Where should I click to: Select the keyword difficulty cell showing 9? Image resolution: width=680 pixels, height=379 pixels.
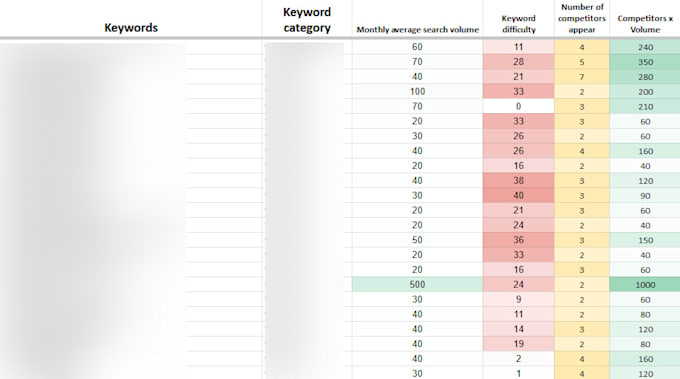[518, 299]
